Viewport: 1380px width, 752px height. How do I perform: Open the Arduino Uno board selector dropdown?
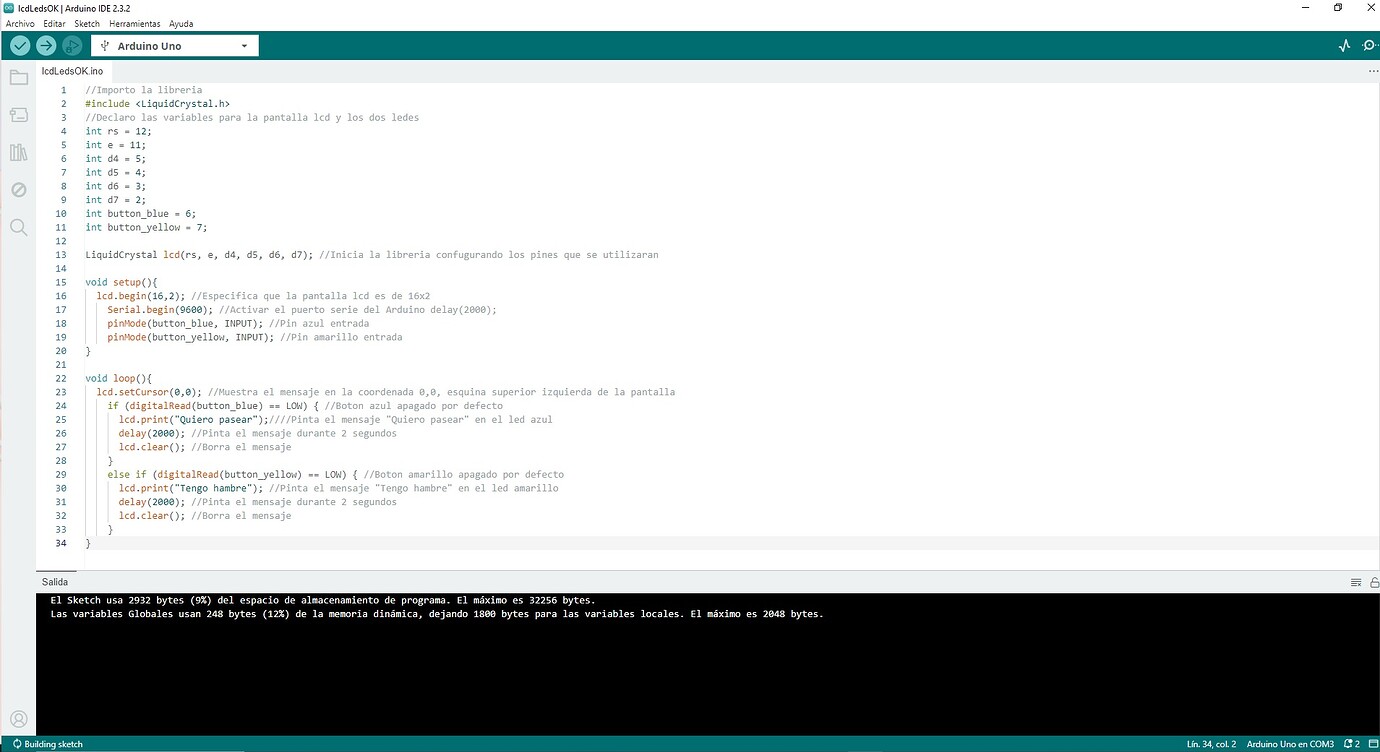(x=174, y=45)
